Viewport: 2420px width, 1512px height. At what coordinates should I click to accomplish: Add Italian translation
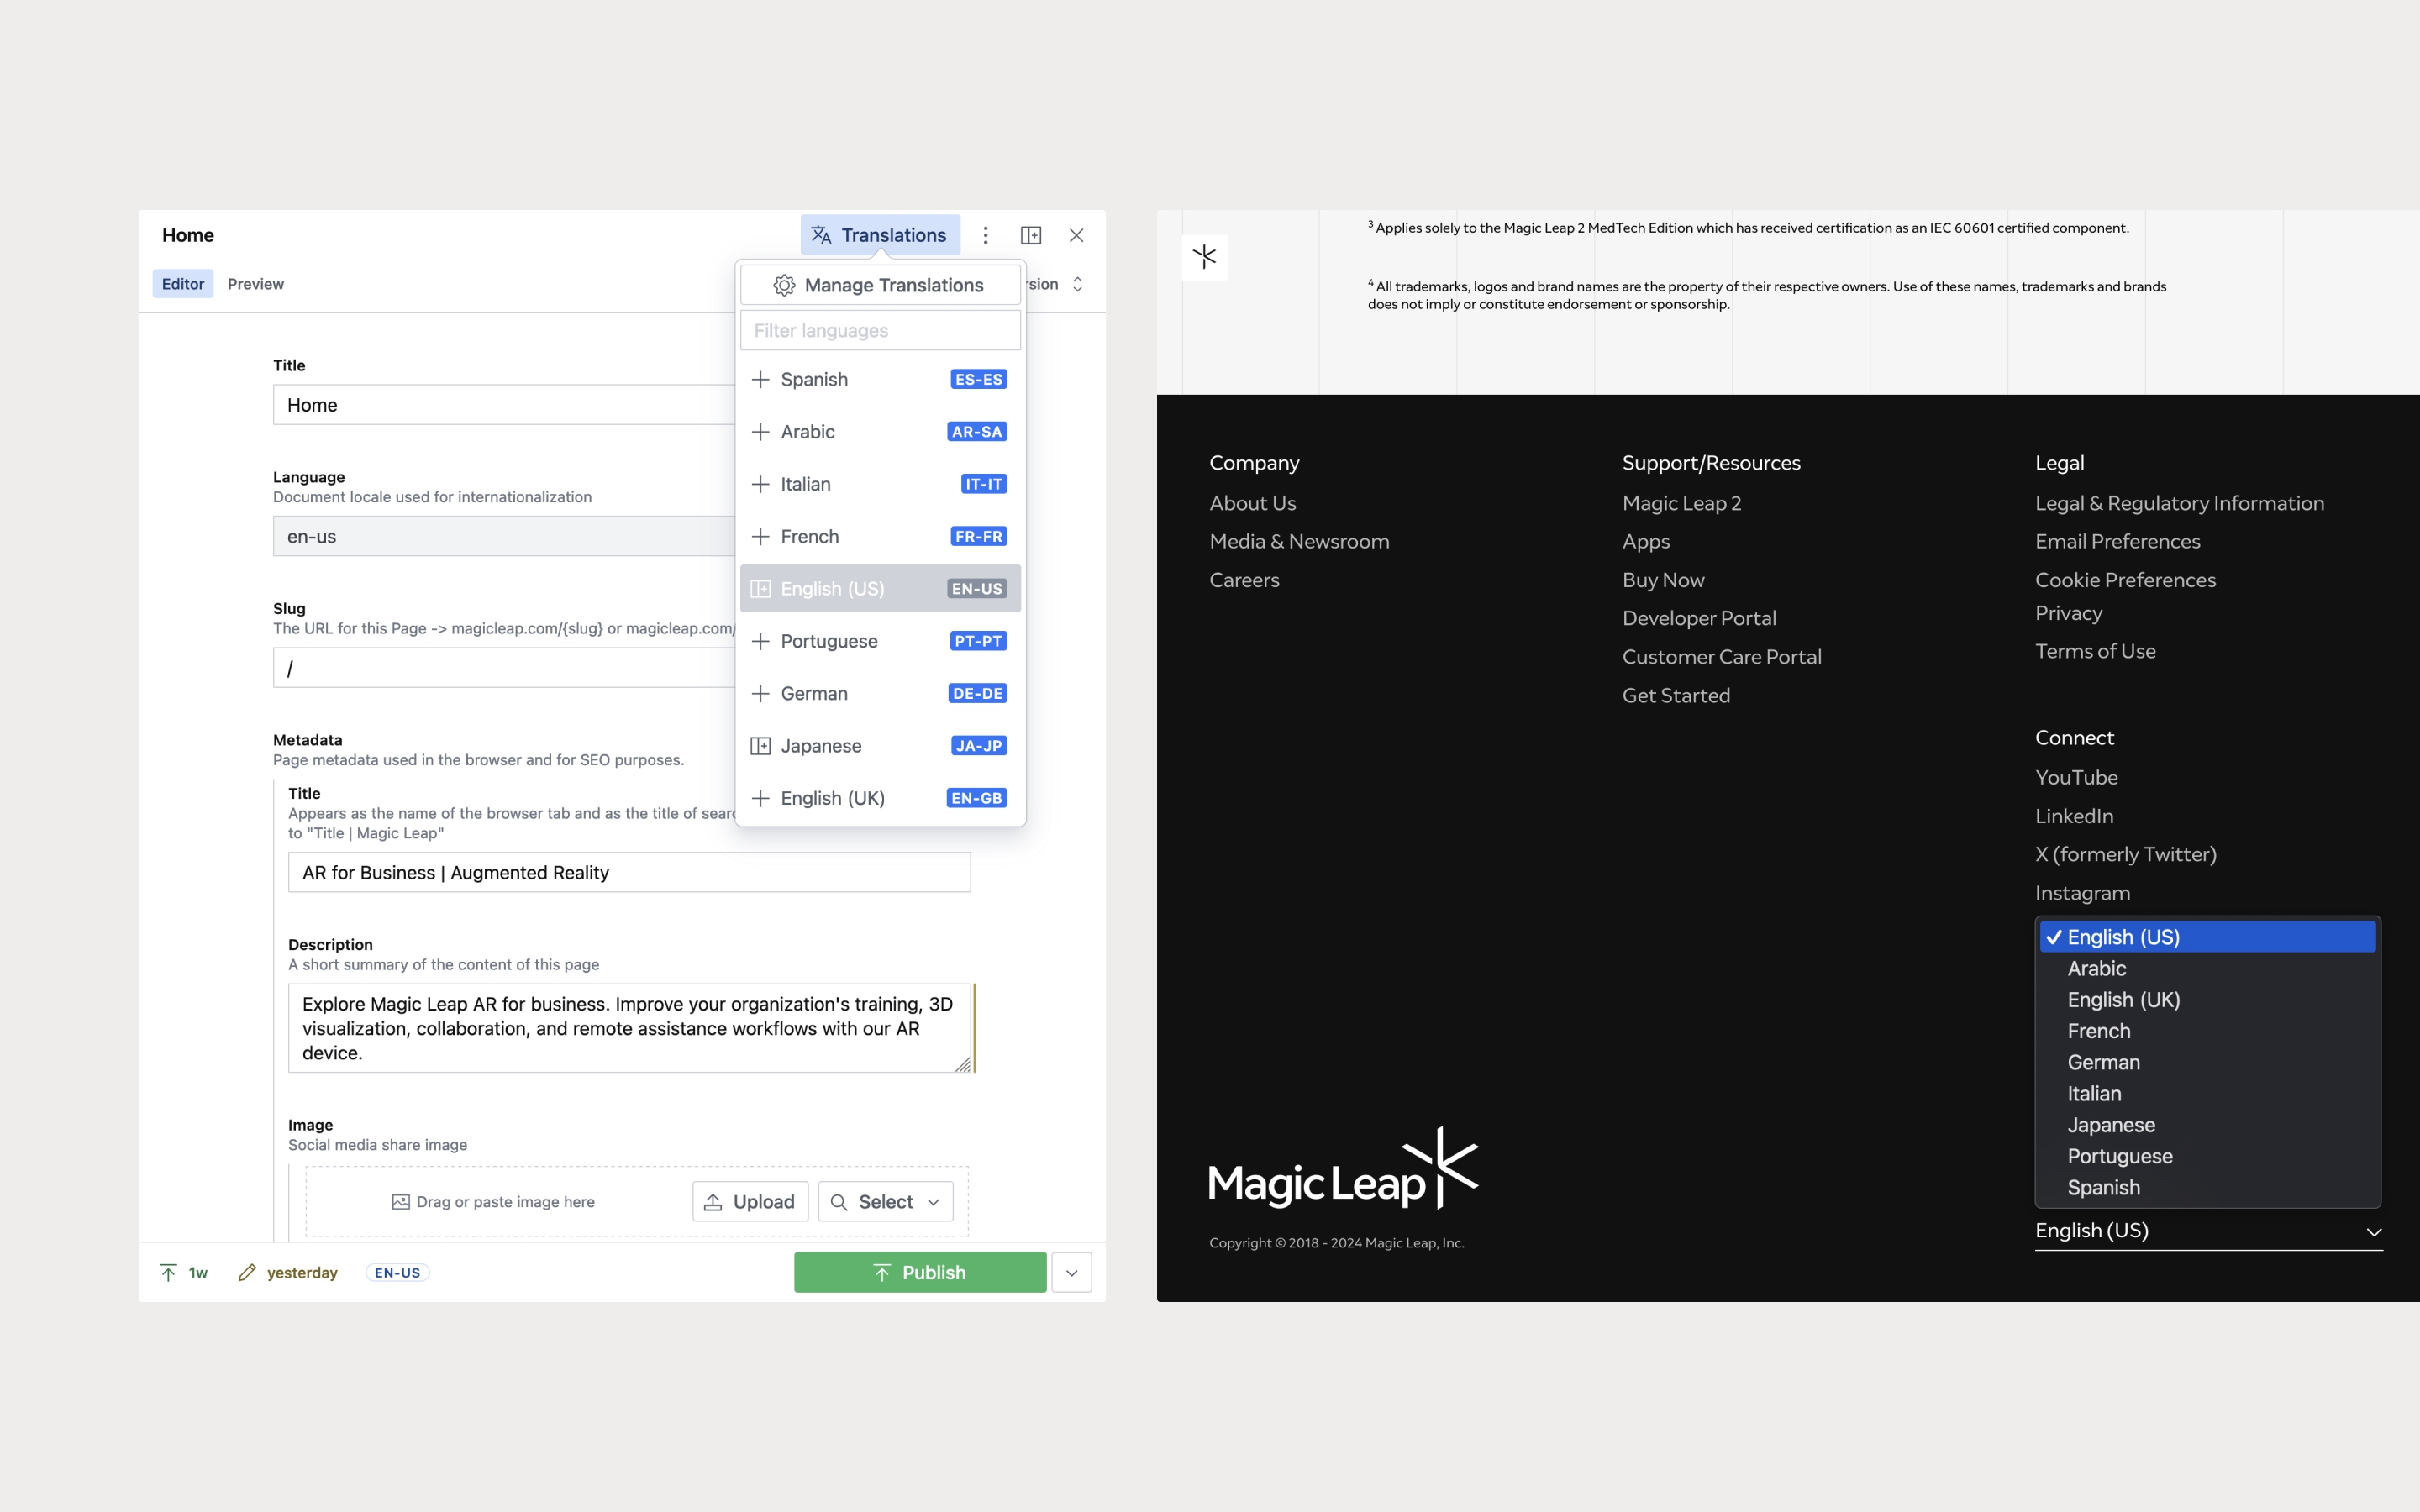pos(880,484)
